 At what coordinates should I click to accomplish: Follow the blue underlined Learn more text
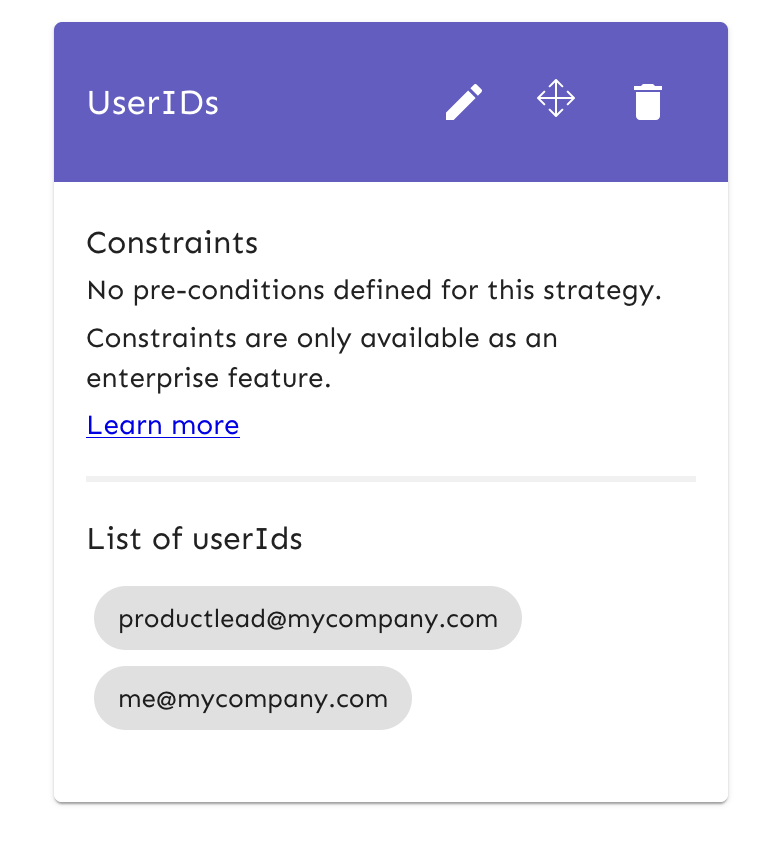(x=163, y=425)
